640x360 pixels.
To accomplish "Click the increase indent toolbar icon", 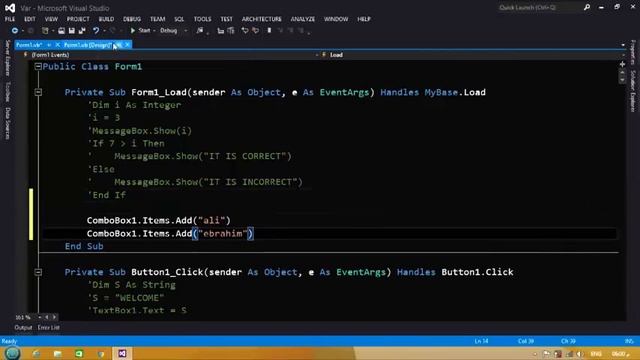I will point(231,31).
